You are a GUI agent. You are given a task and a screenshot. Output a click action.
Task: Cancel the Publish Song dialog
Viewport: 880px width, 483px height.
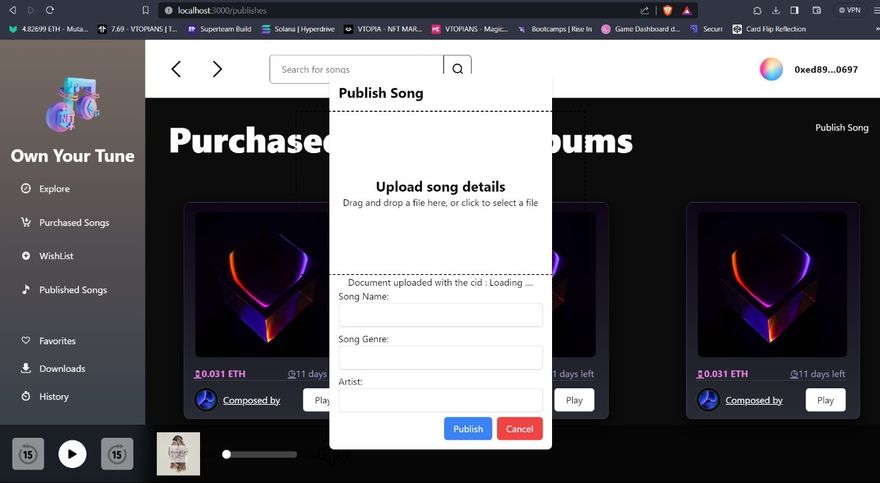(x=519, y=429)
